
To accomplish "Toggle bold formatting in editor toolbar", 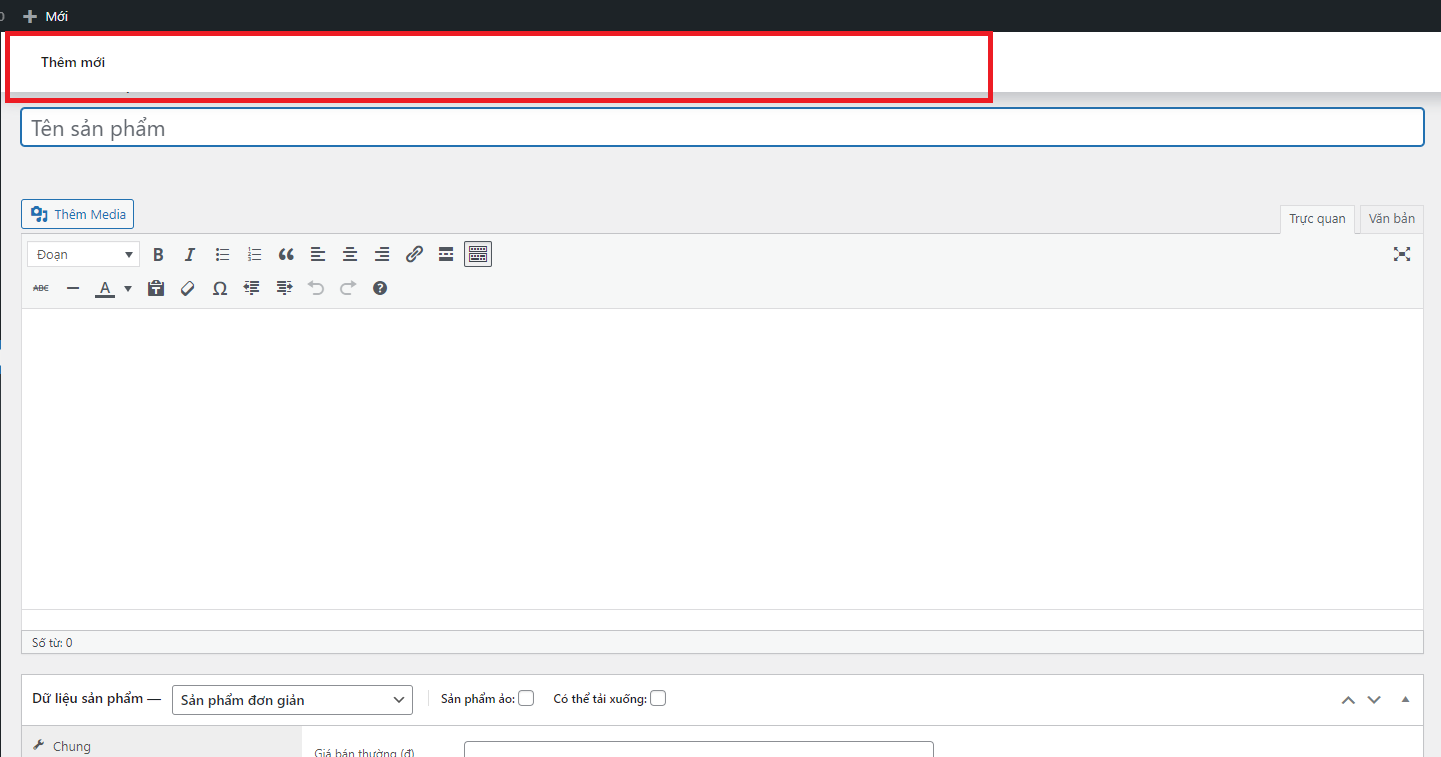I will click(158, 255).
